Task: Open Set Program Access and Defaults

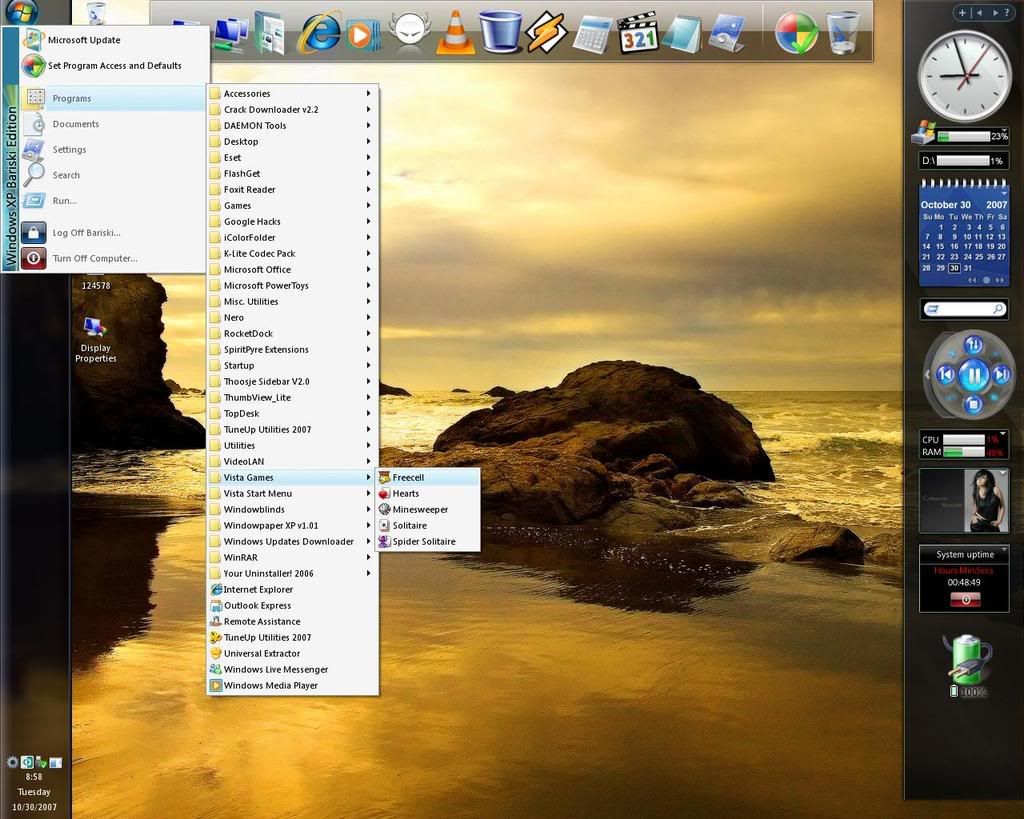Action: point(112,65)
